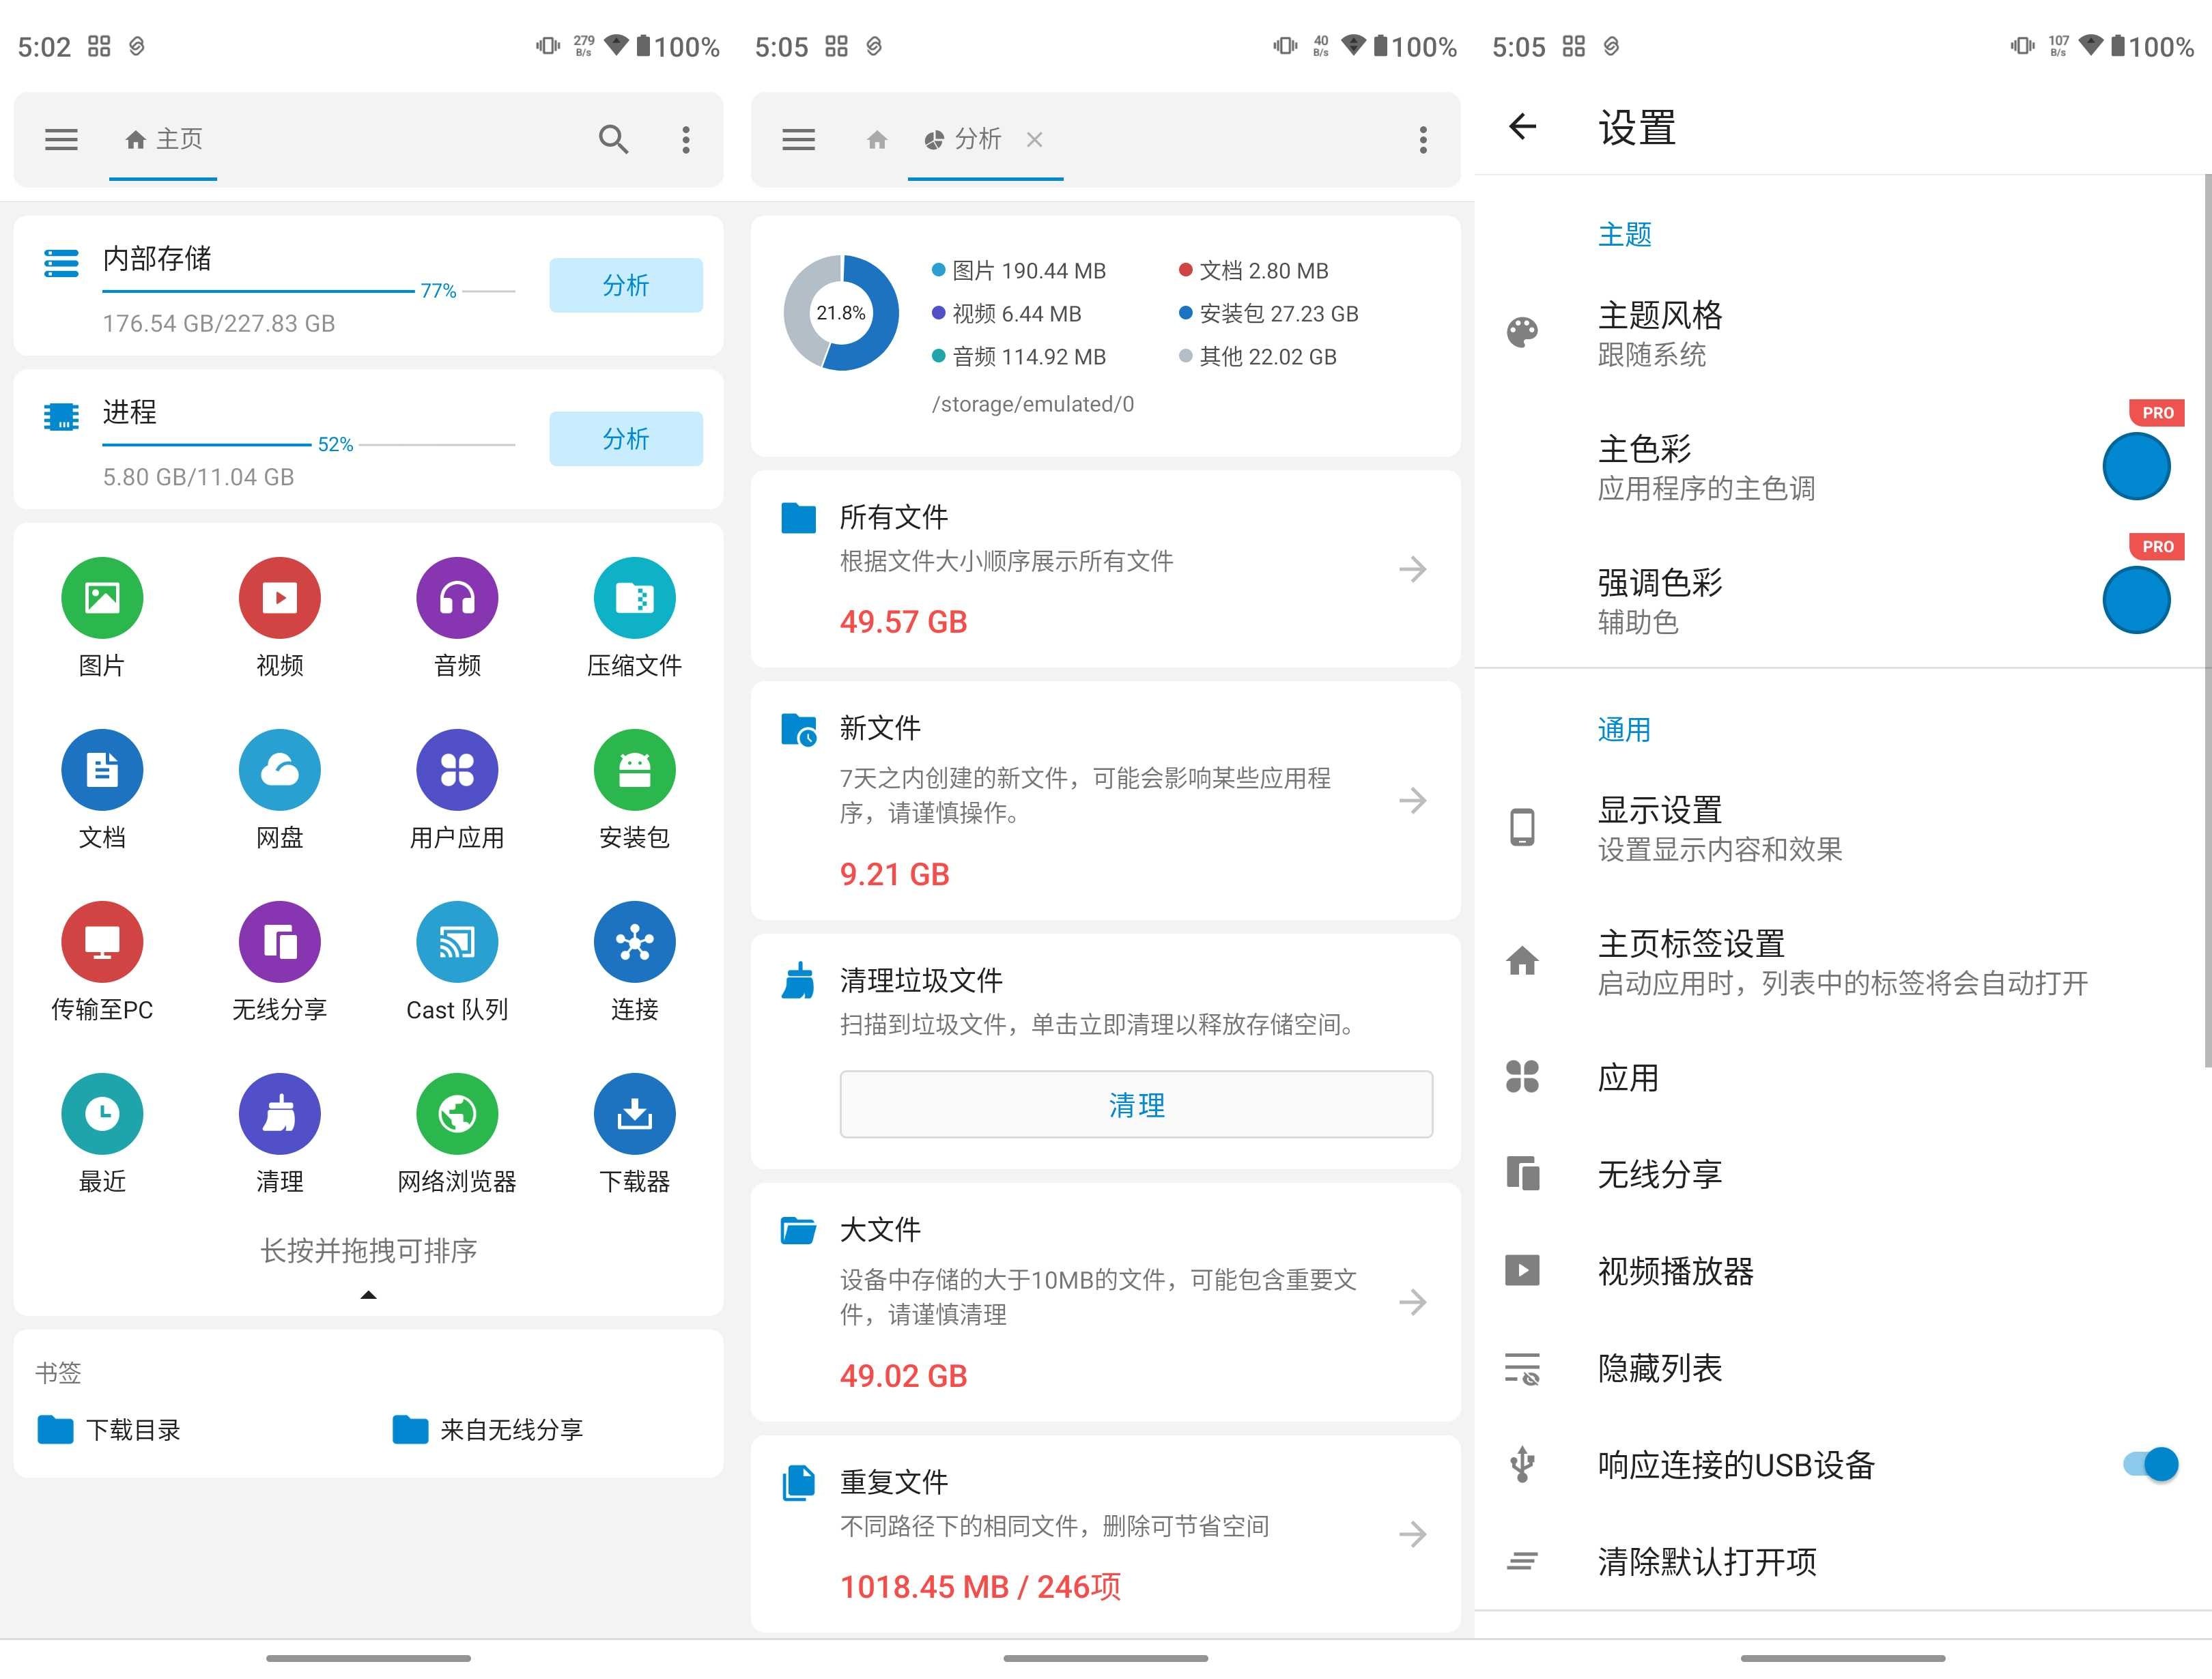Launch 传输至PC
The height and width of the screenshot is (1679, 2212).
(102, 941)
